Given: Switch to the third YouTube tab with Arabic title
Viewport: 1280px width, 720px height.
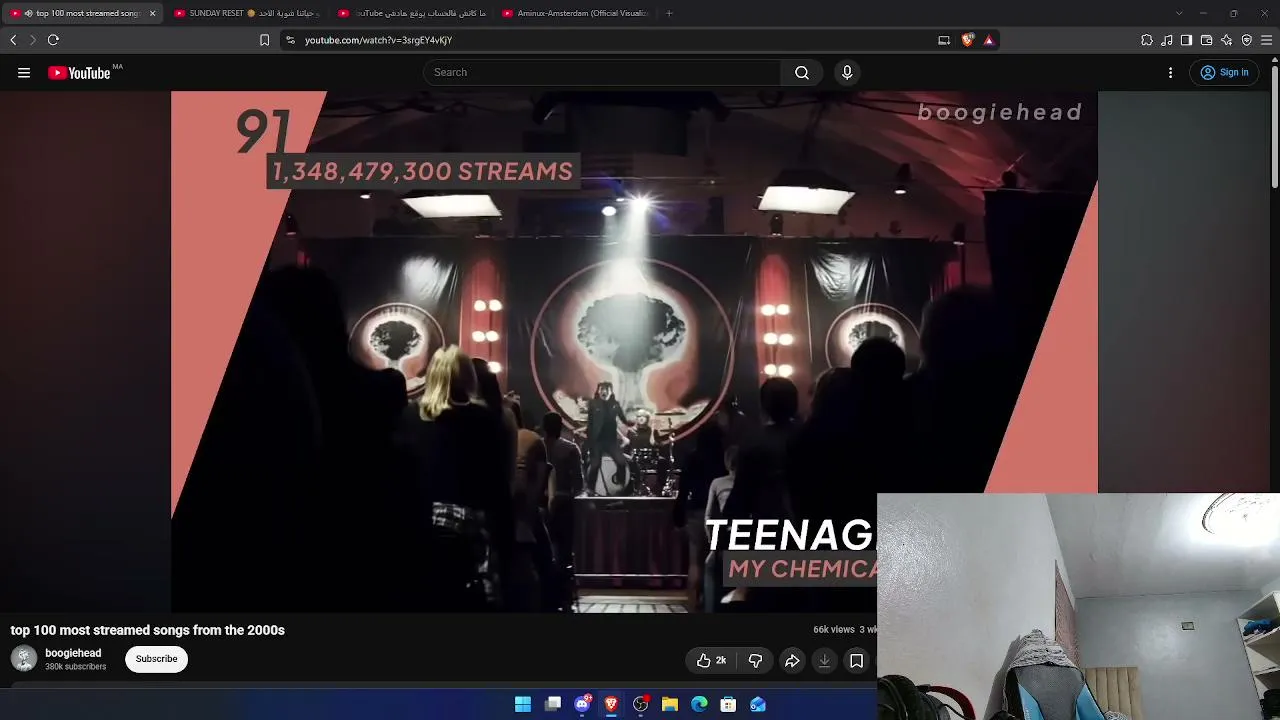Looking at the screenshot, I should pyautogui.click(x=410, y=13).
